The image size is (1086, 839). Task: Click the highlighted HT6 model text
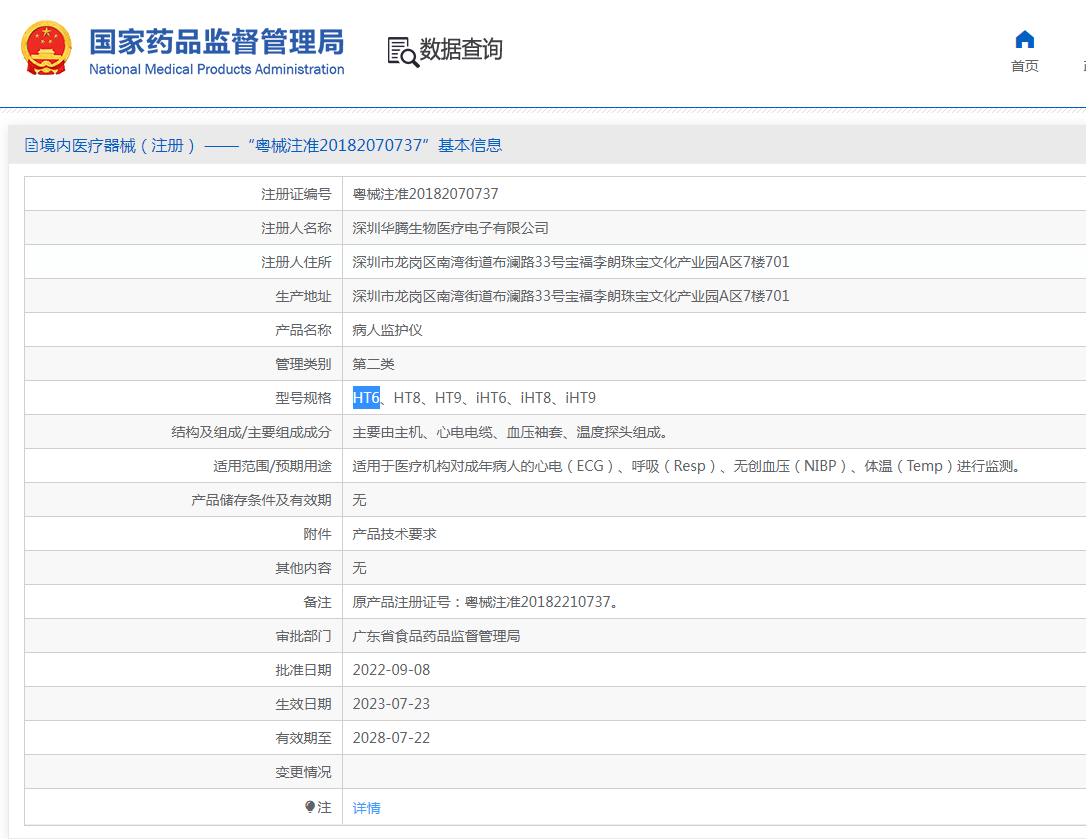366,398
